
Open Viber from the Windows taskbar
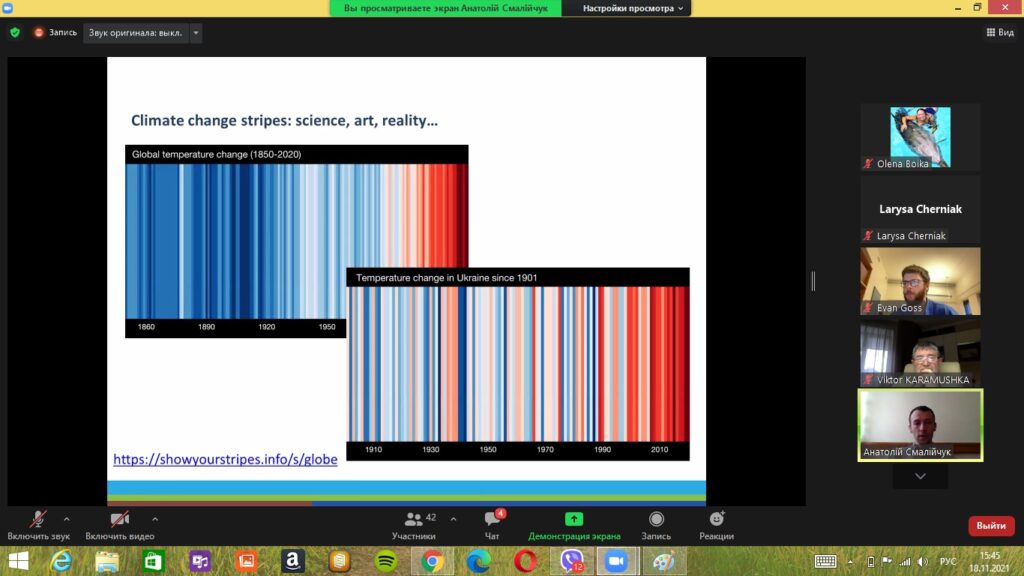pyautogui.click(x=572, y=562)
